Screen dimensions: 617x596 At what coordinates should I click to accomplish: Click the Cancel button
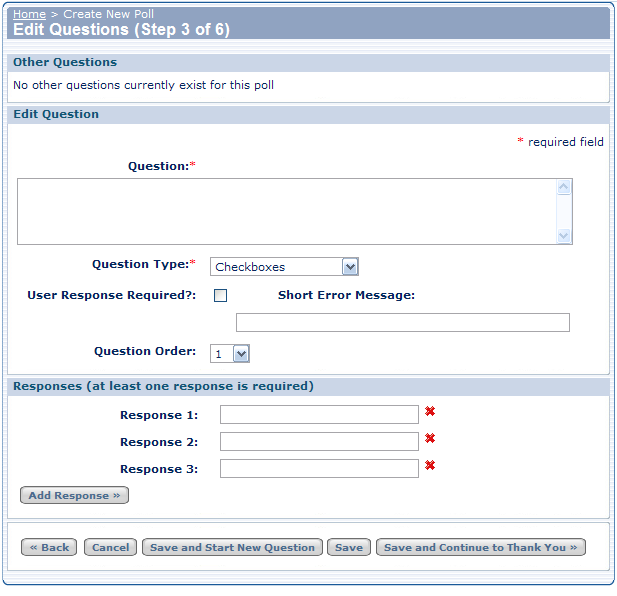click(111, 547)
